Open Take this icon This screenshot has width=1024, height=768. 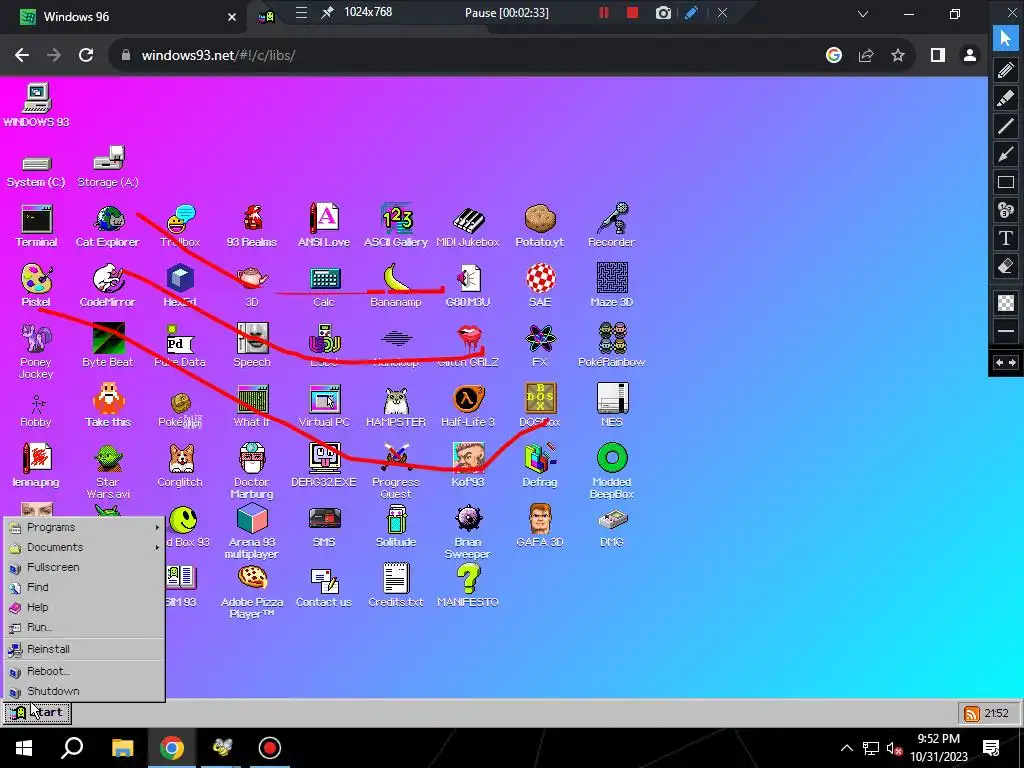pos(108,406)
